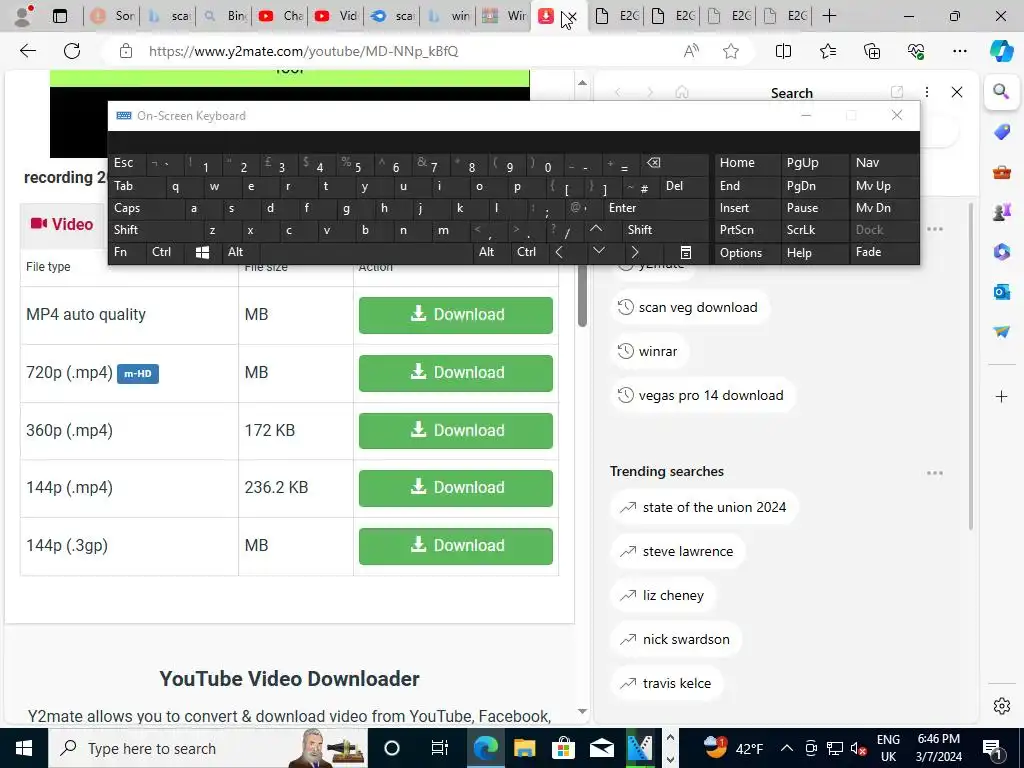
Task: Click backspace key on On-Screen Keyboard
Action: [x=654, y=163]
